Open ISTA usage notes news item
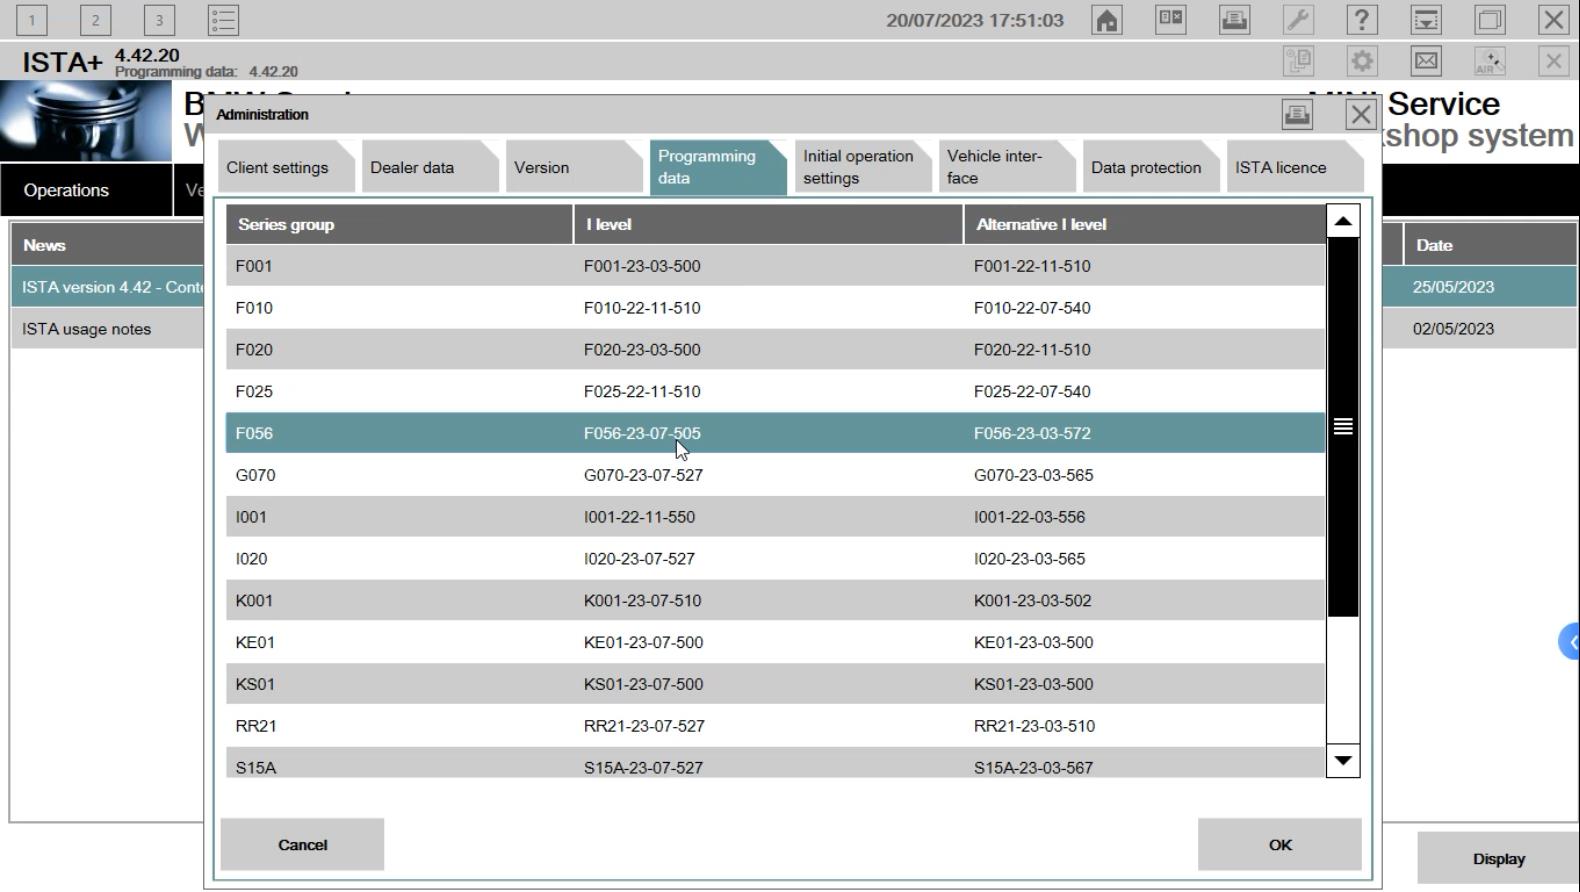 108,329
